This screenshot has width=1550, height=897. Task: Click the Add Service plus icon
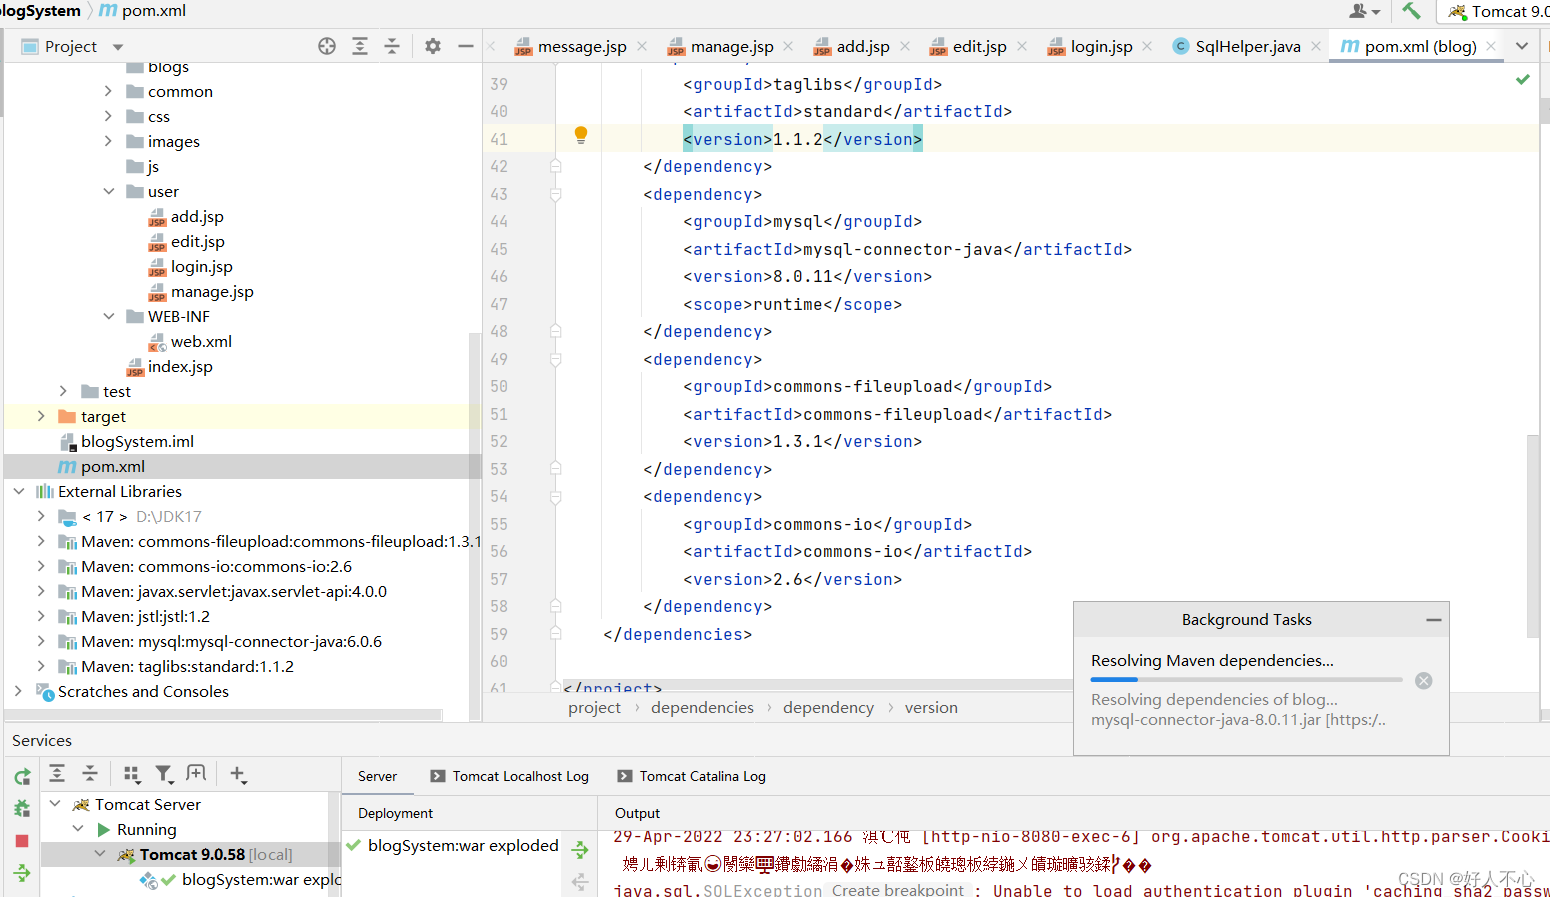(x=236, y=773)
